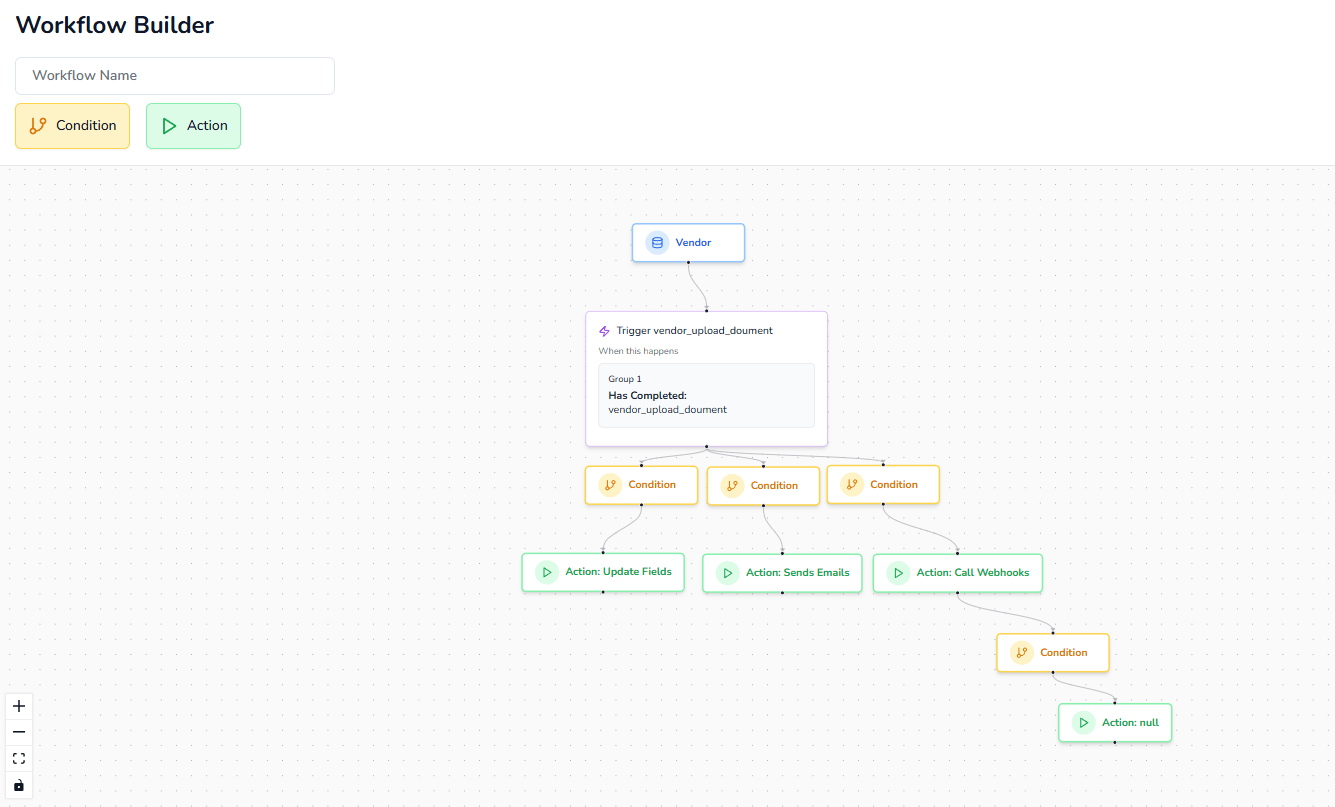Toggle the canvas interactivity lock
Screen dimensions: 1335x807
(18, 784)
